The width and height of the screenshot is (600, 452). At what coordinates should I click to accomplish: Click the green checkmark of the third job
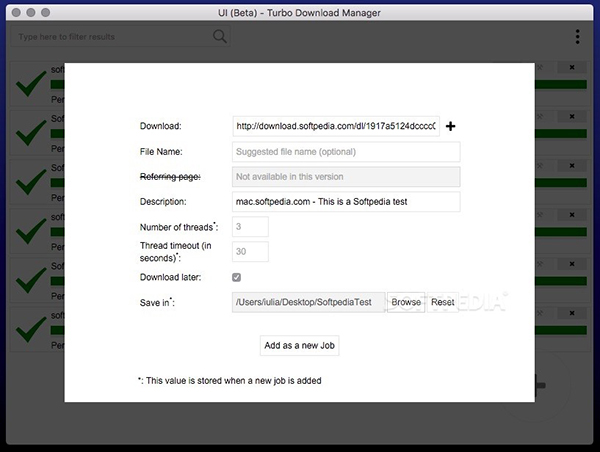coord(31,182)
